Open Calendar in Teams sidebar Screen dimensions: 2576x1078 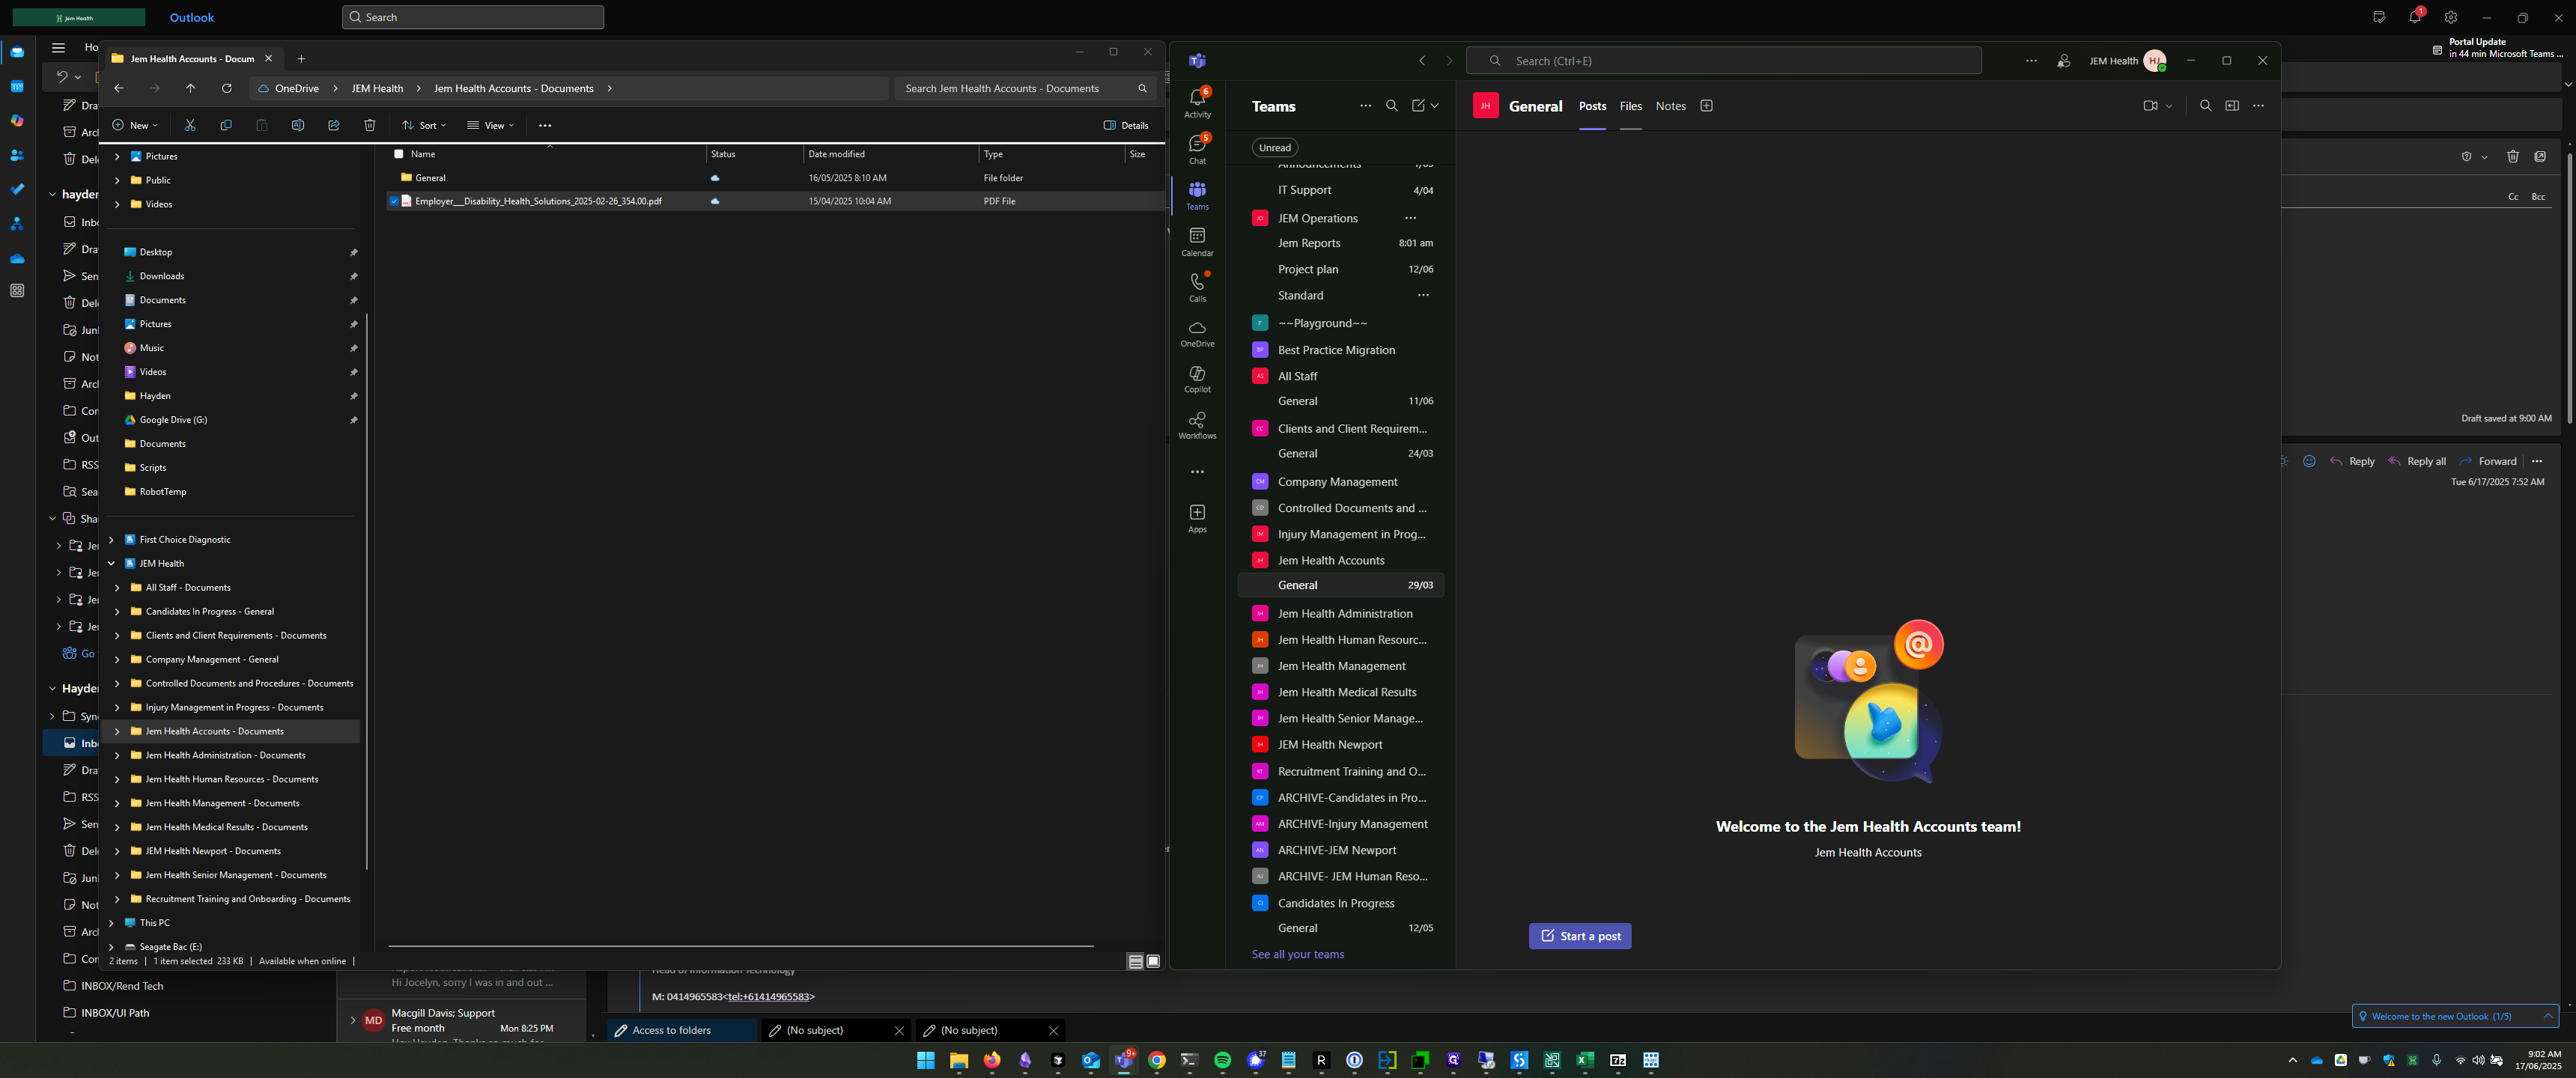tap(1197, 241)
